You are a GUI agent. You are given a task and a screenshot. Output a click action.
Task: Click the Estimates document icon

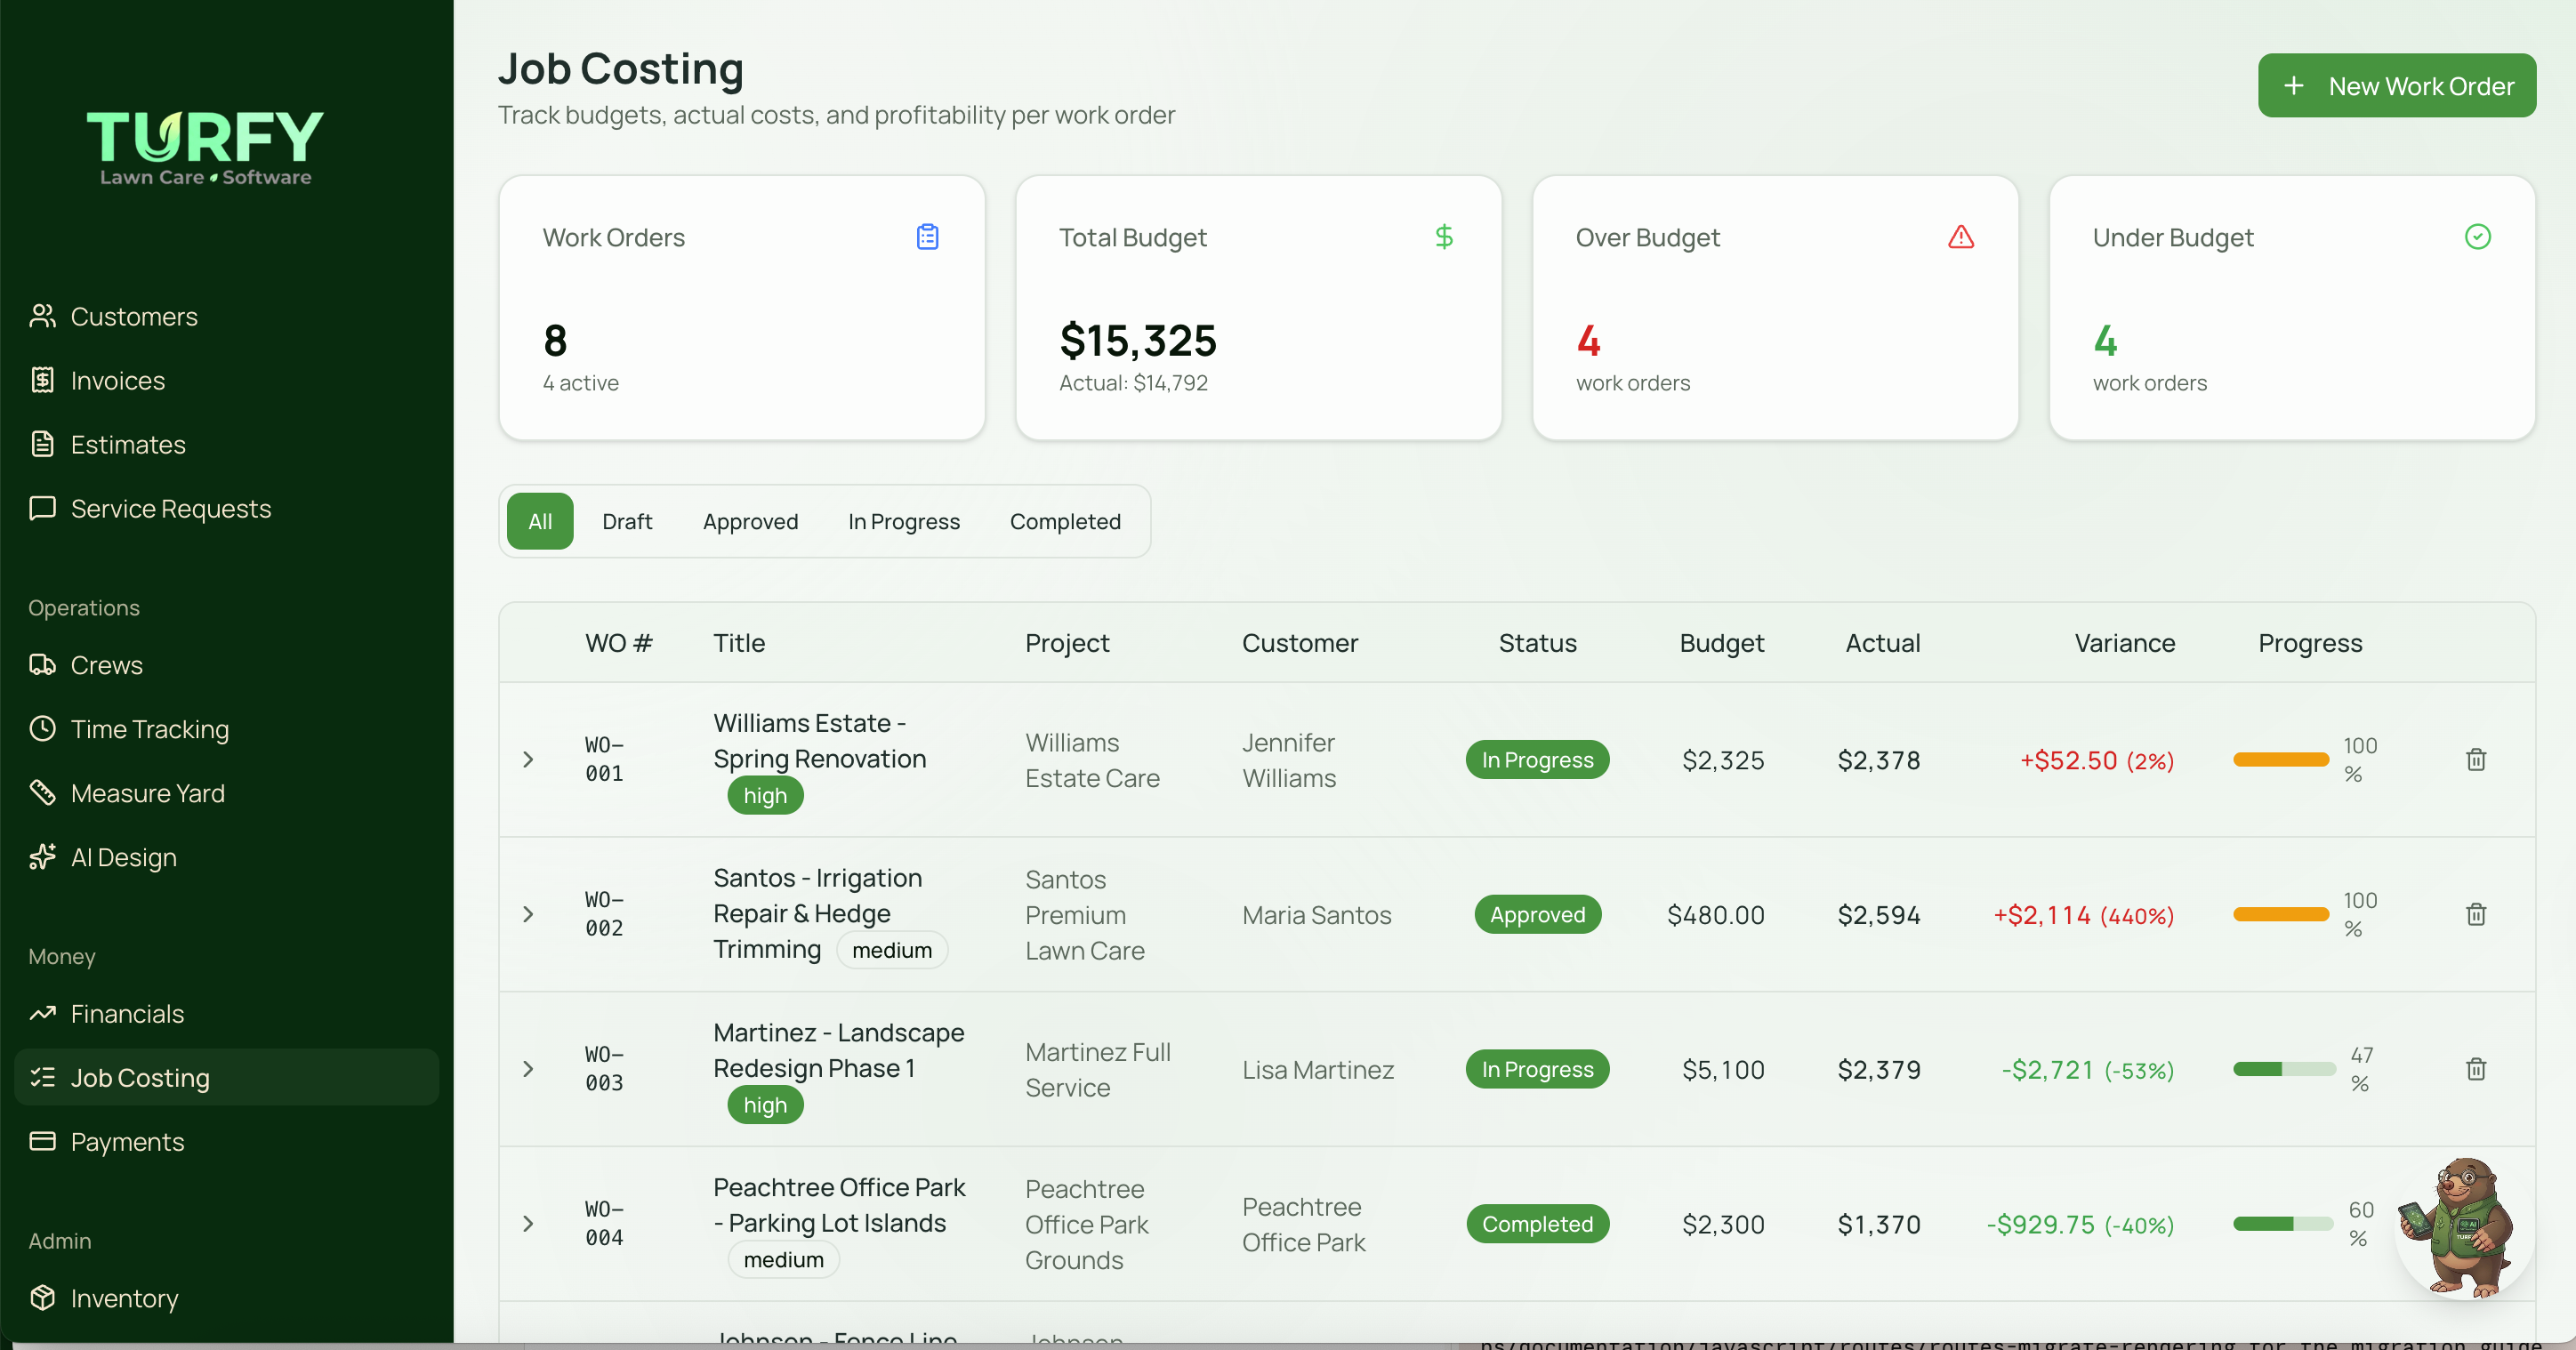[x=42, y=444]
